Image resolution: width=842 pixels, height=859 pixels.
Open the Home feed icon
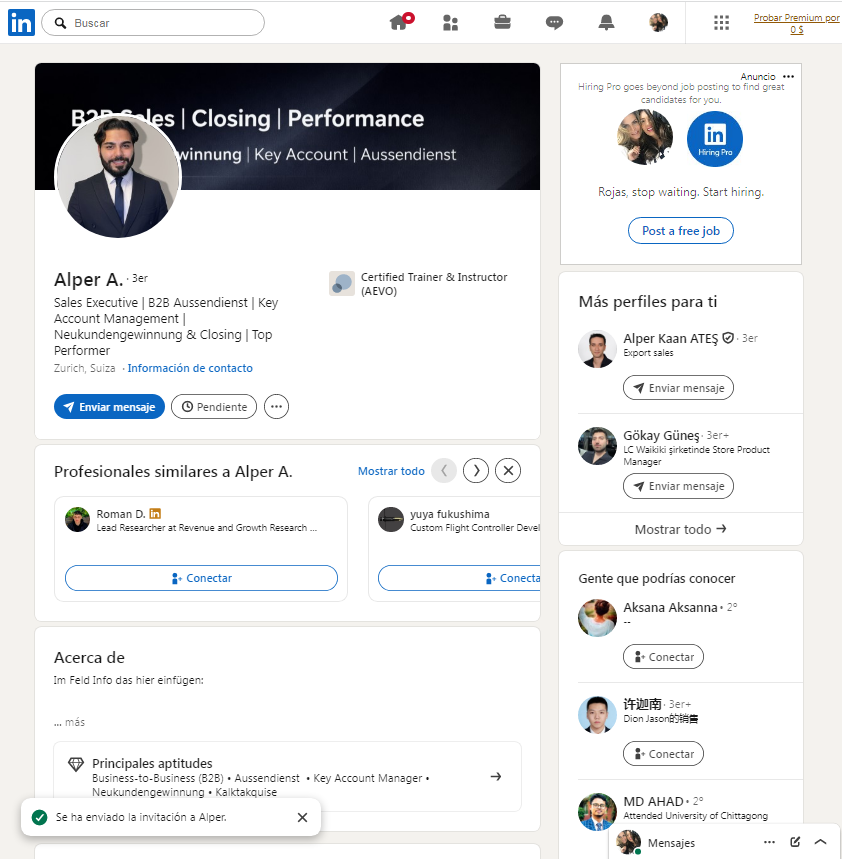click(x=400, y=22)
